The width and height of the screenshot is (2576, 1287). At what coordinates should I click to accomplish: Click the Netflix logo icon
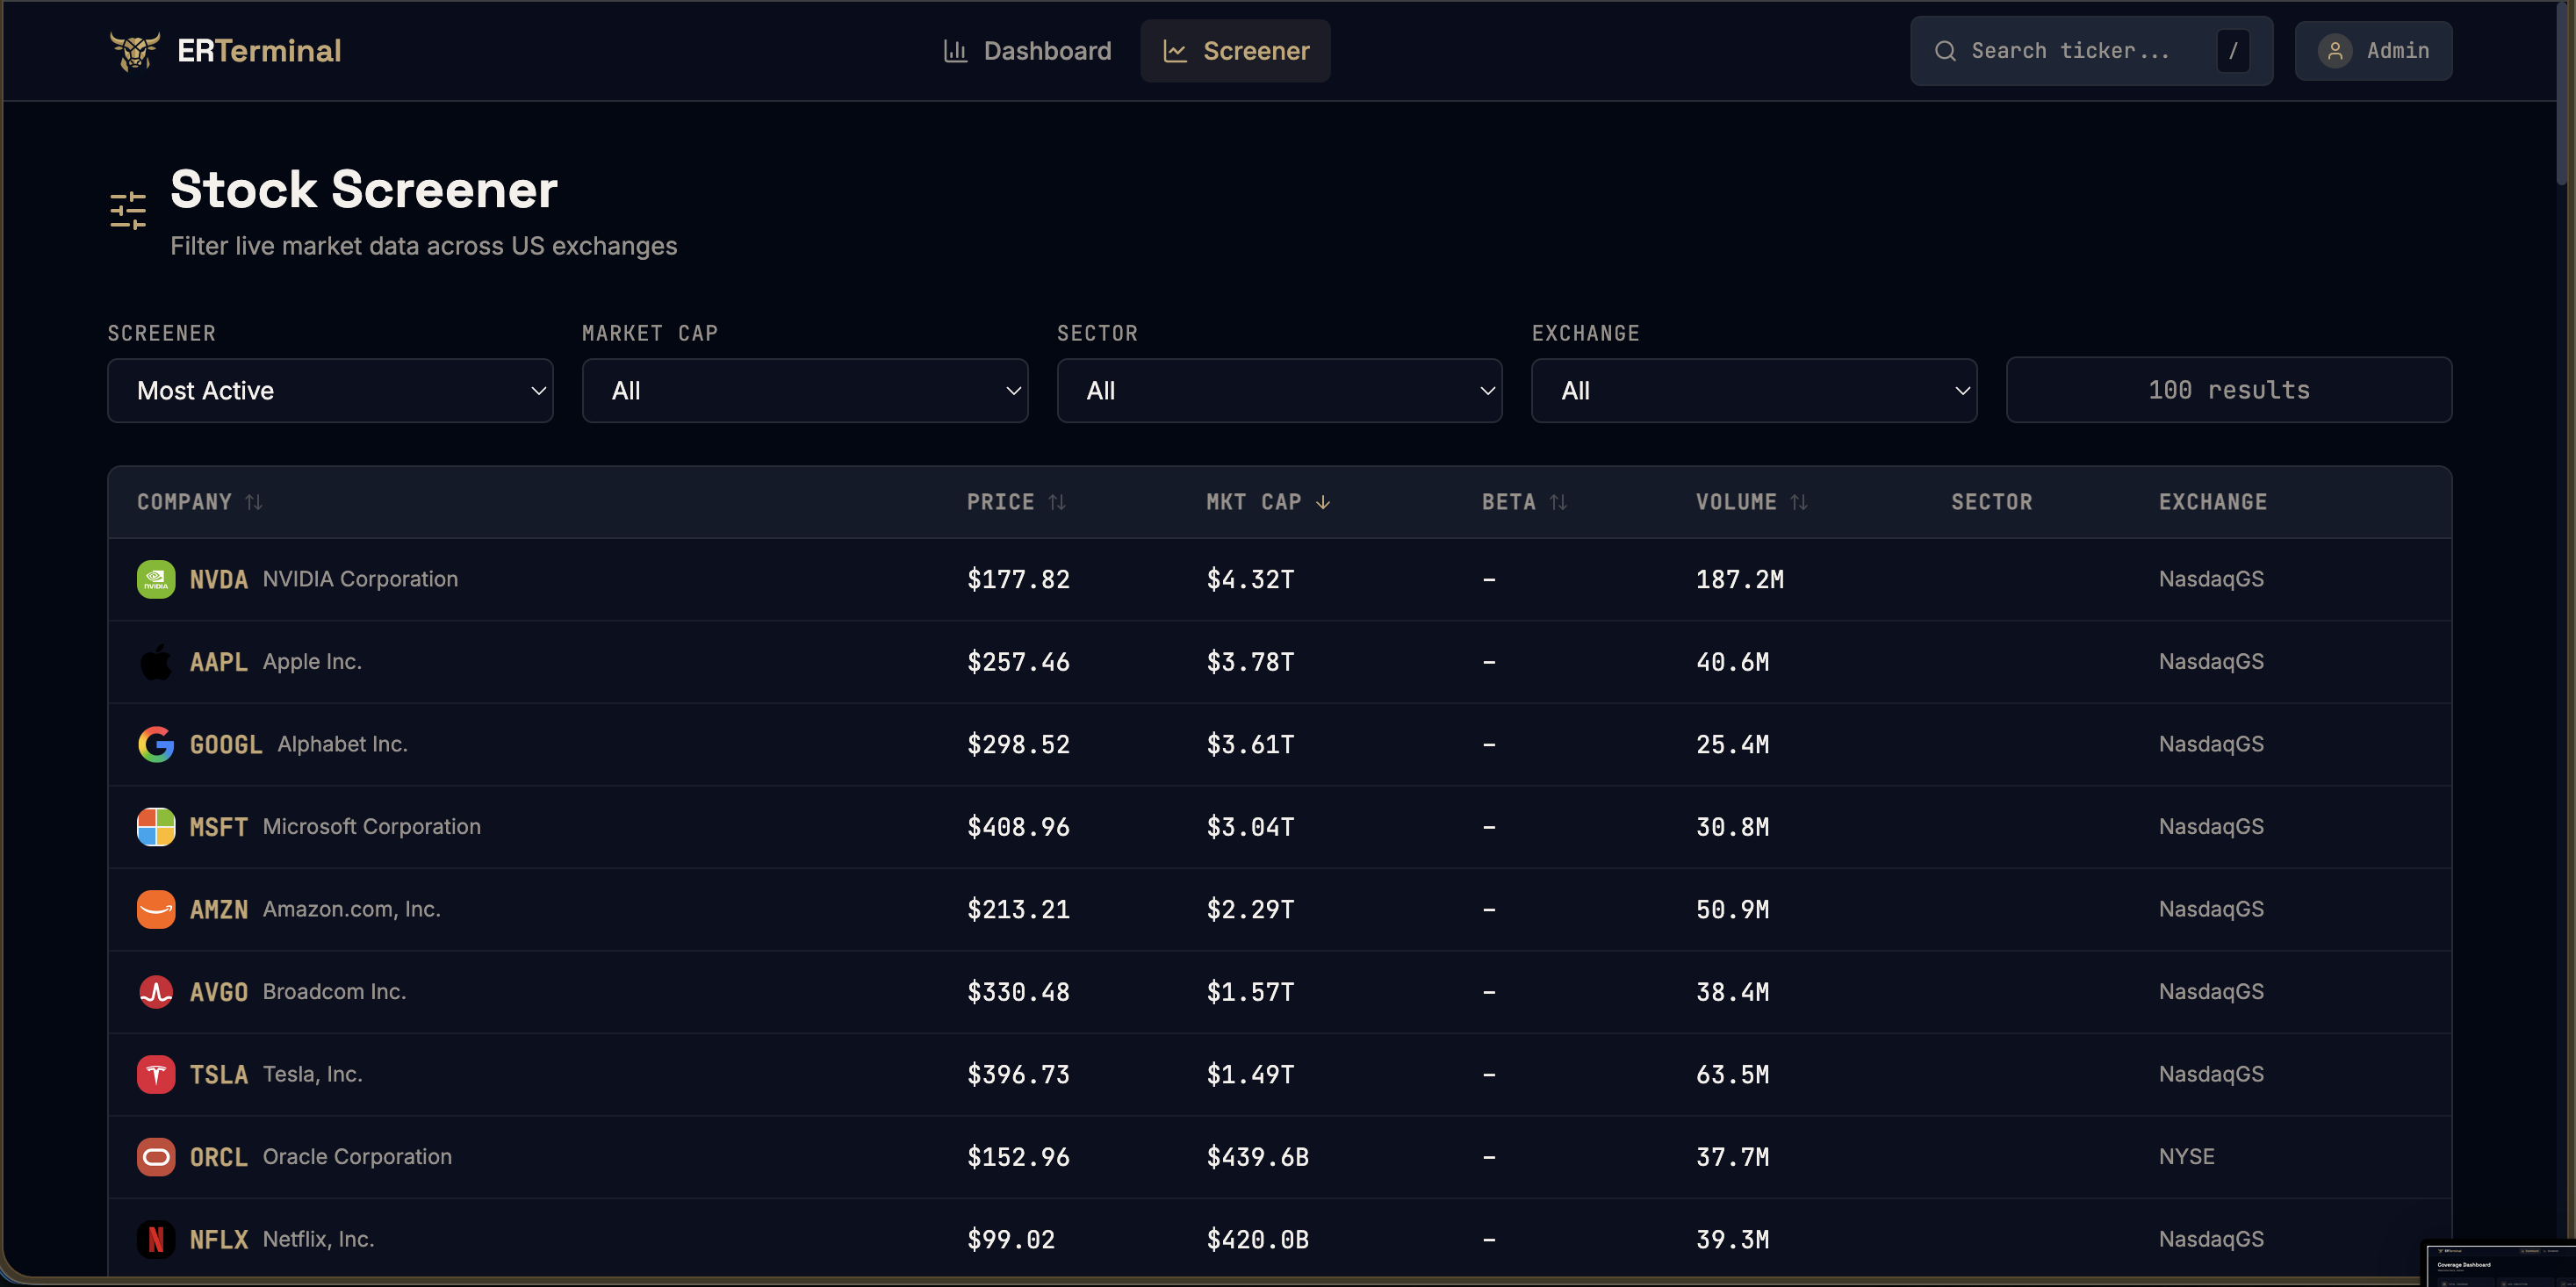tap(156, 1239)
